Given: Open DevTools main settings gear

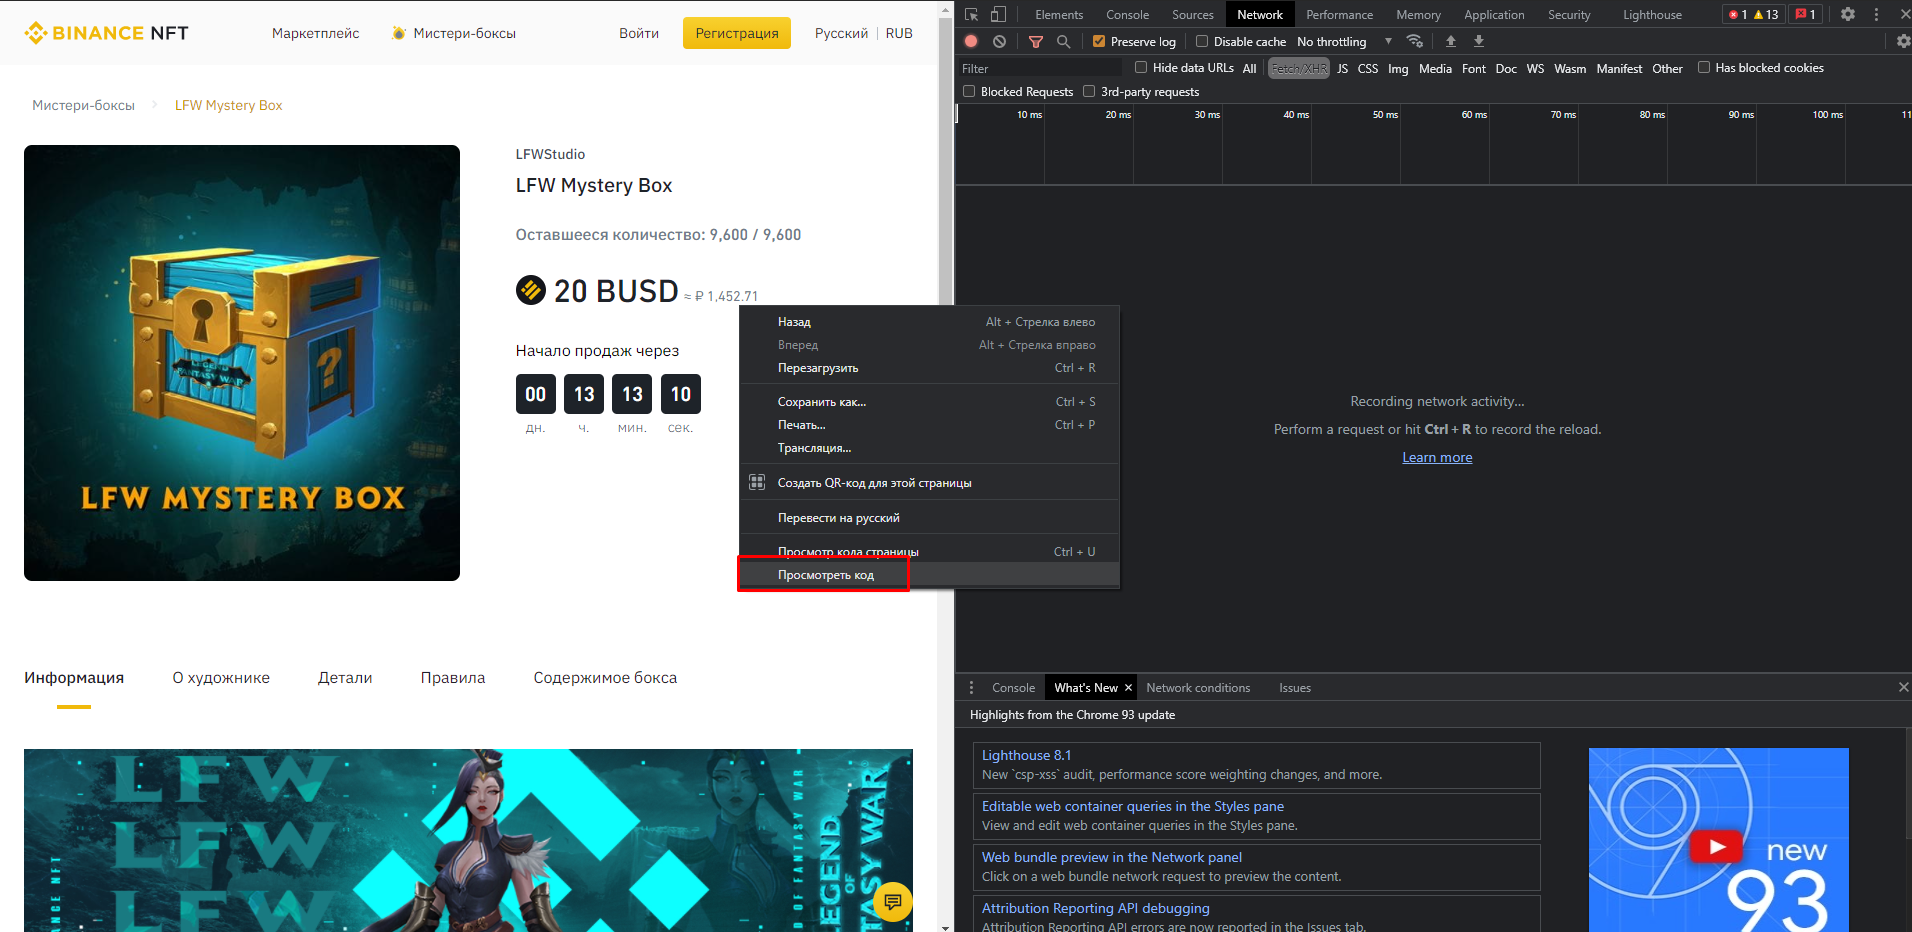Looking at the screenshot, I should 1848,14.
